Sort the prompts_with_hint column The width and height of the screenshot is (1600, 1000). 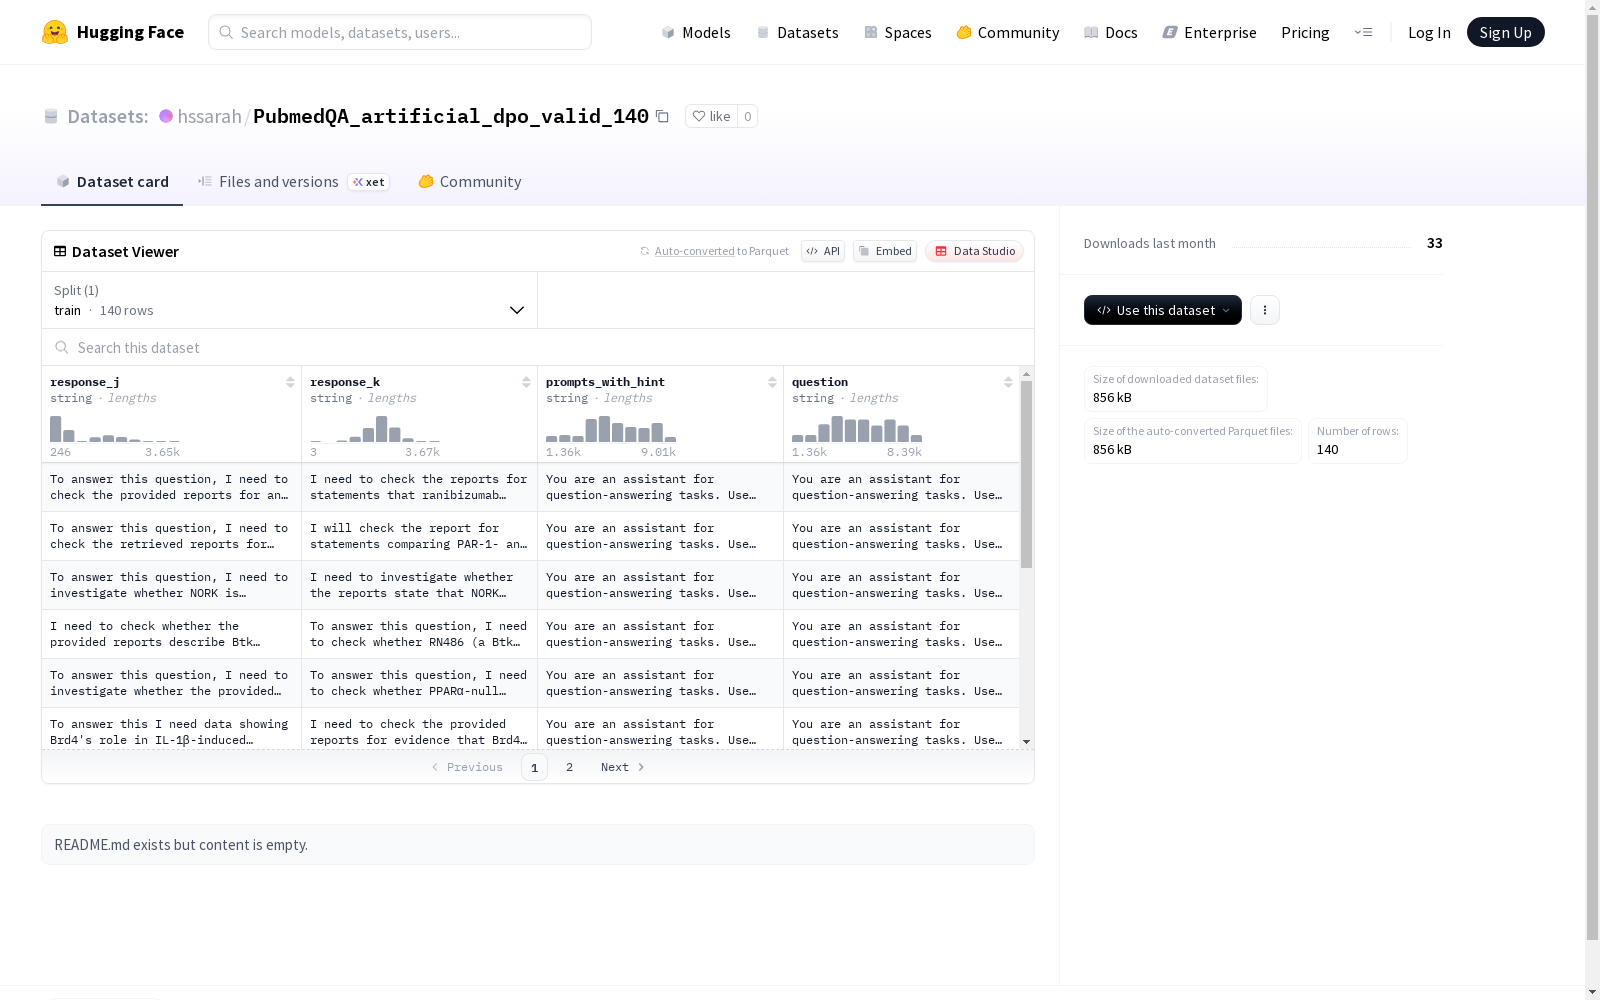point(772,382)
